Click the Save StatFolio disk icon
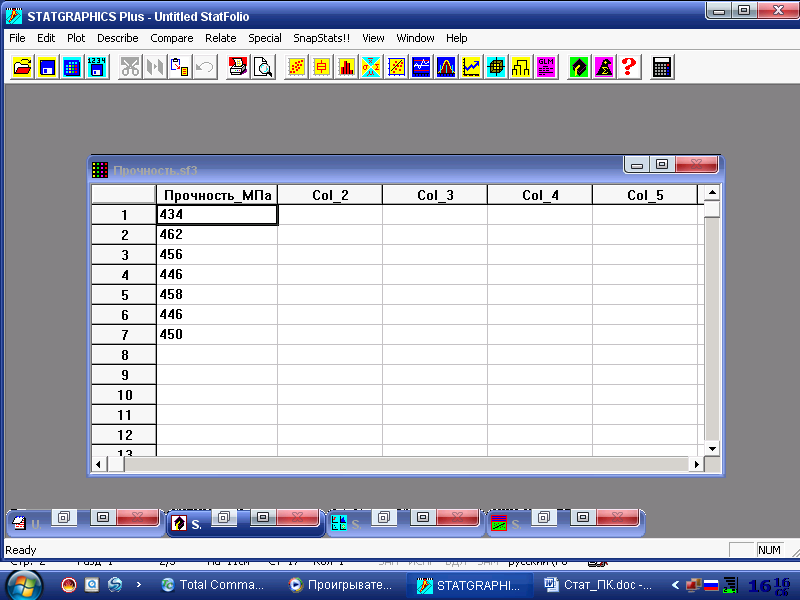The width and height of the screenshot is (800, 600). pyautogui.click(x=47, y=67)
